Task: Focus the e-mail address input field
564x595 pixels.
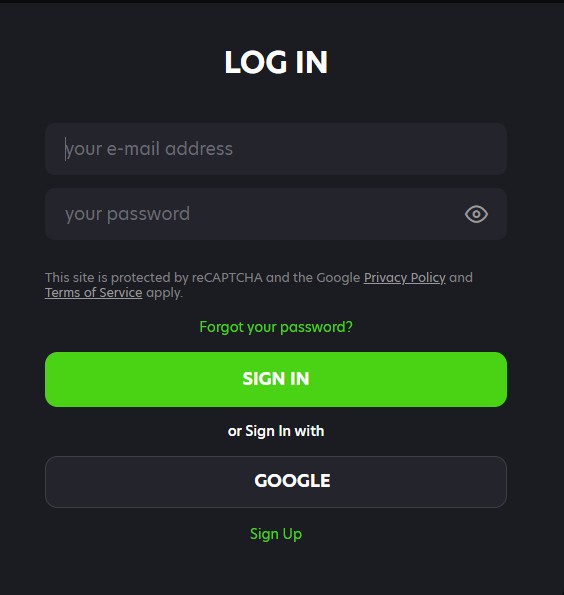Action: [x=276, y=149]
